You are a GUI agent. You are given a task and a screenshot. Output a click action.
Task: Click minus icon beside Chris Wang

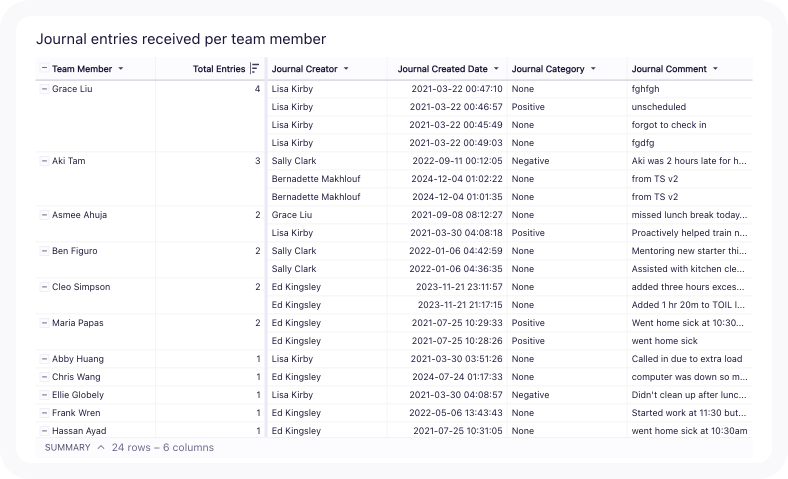tap(43, 377)
